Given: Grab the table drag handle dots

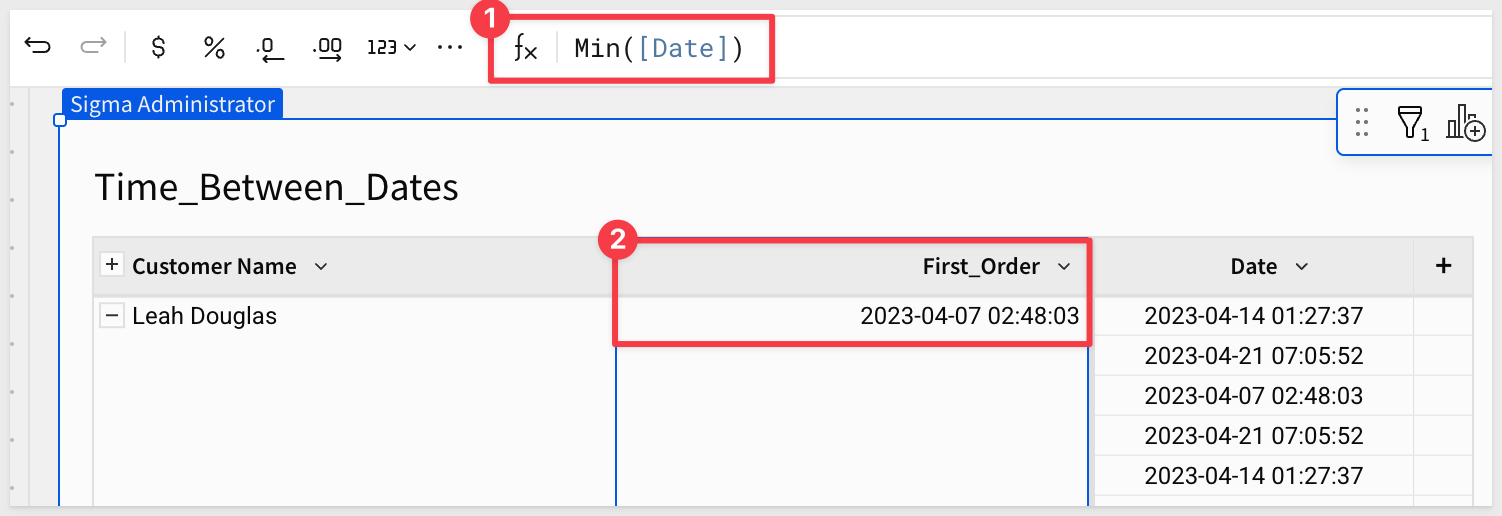Looking at the screenshot, I should point(1361,122).
